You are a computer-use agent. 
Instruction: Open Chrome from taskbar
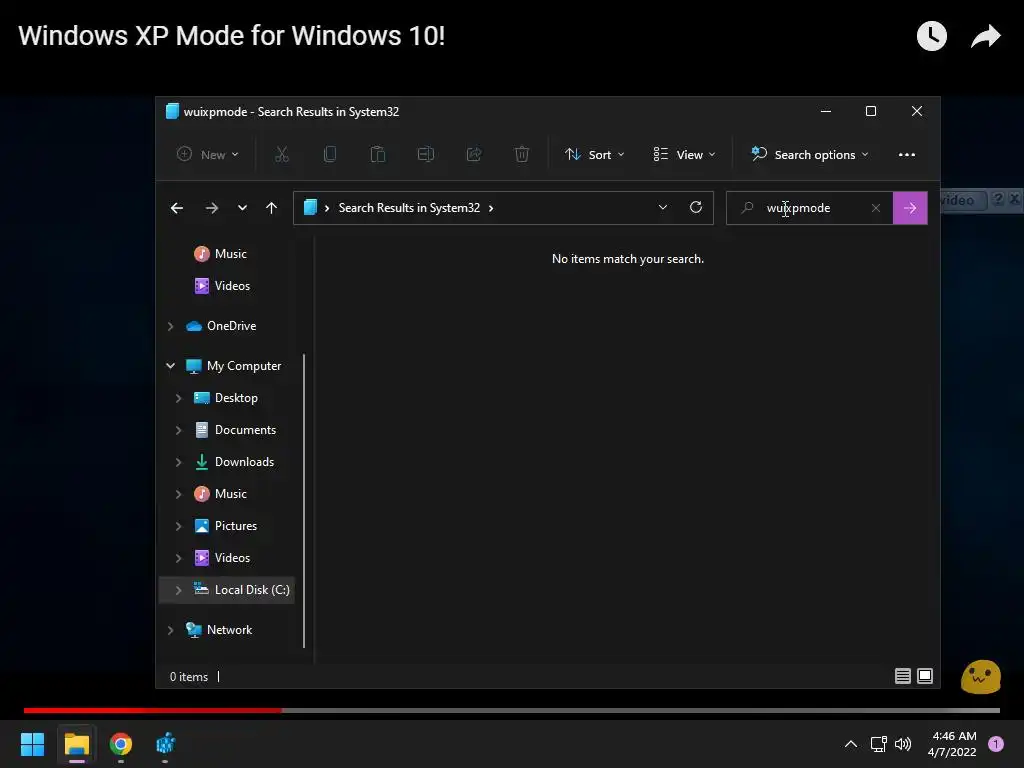[121, 744]
